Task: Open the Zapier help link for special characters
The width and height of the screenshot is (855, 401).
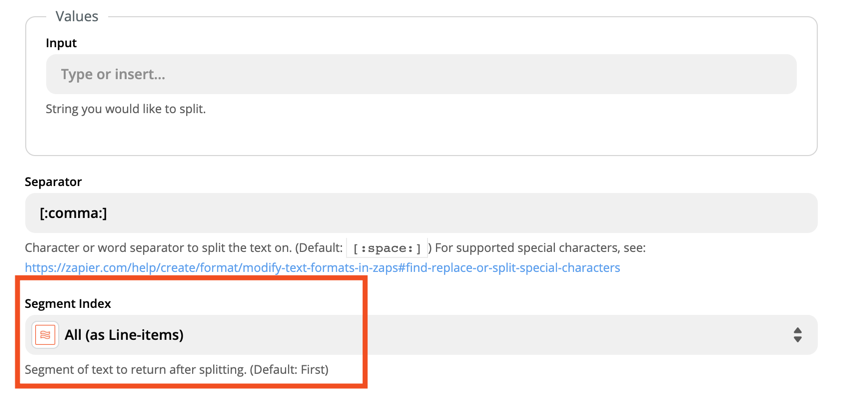Action: point(322,268)
